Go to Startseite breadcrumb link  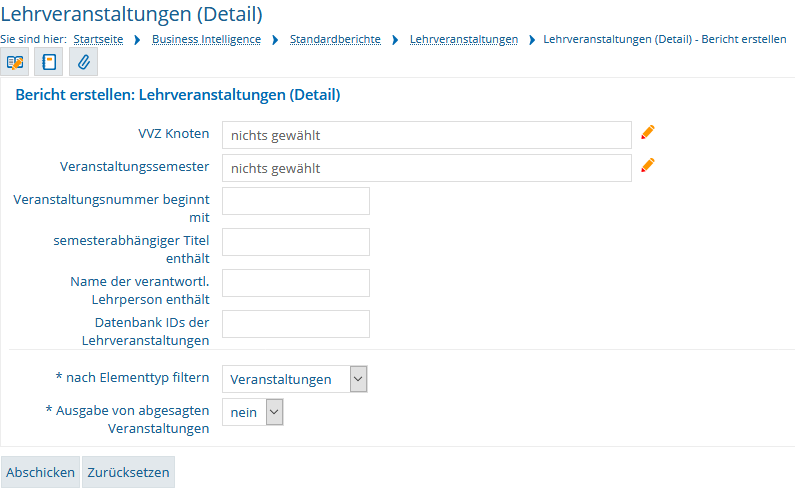tap(98, 40)
